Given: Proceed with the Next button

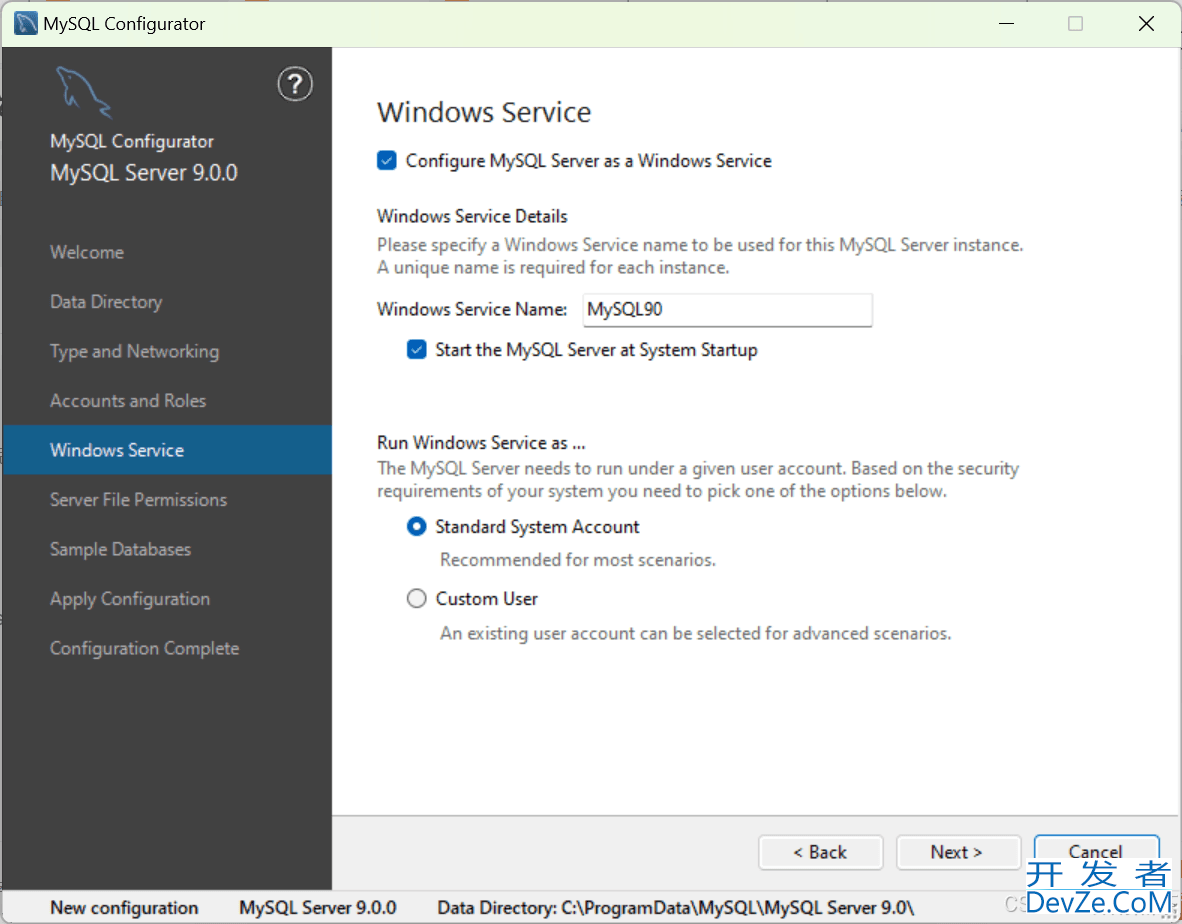Looking at the screenshot, I should coord(958,852).
